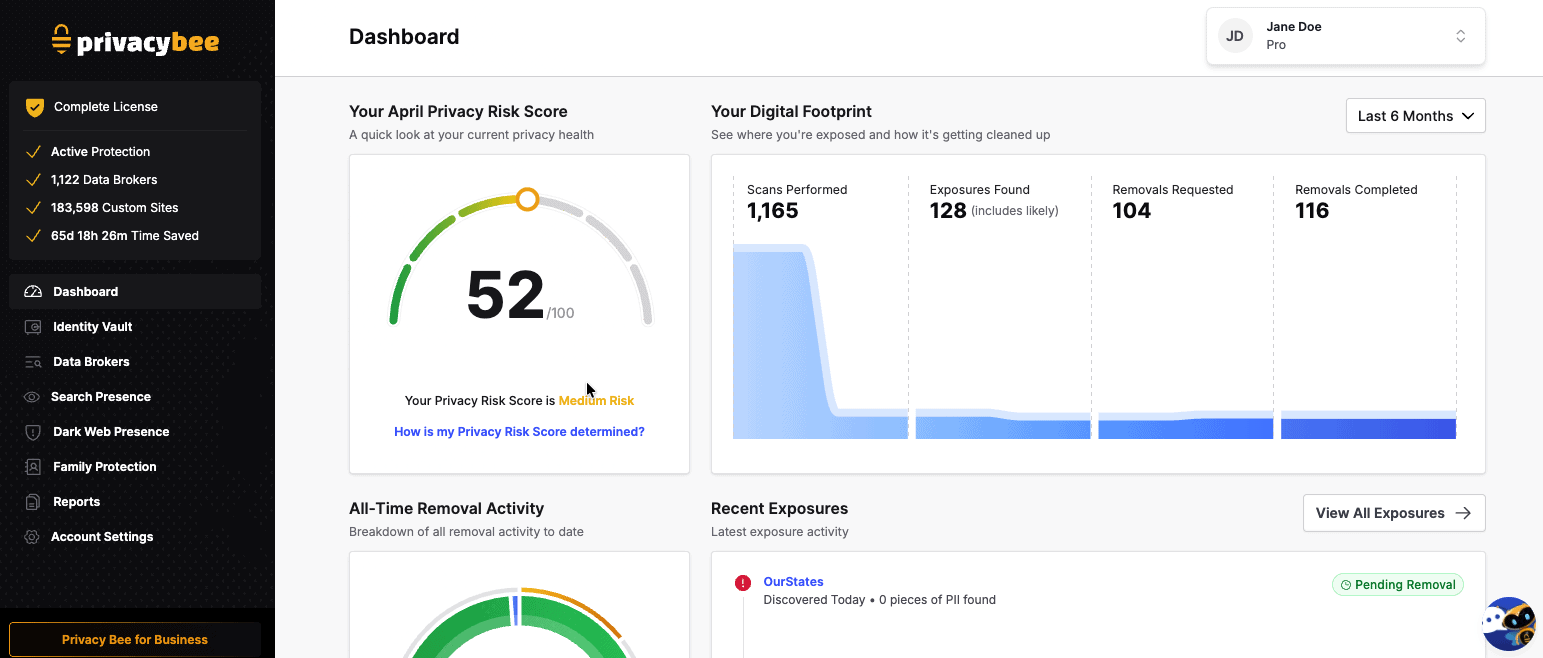Viewport: 1543px width, 658px height.
Task: Click the 104 removals requested value
Action: (1132, 211)
